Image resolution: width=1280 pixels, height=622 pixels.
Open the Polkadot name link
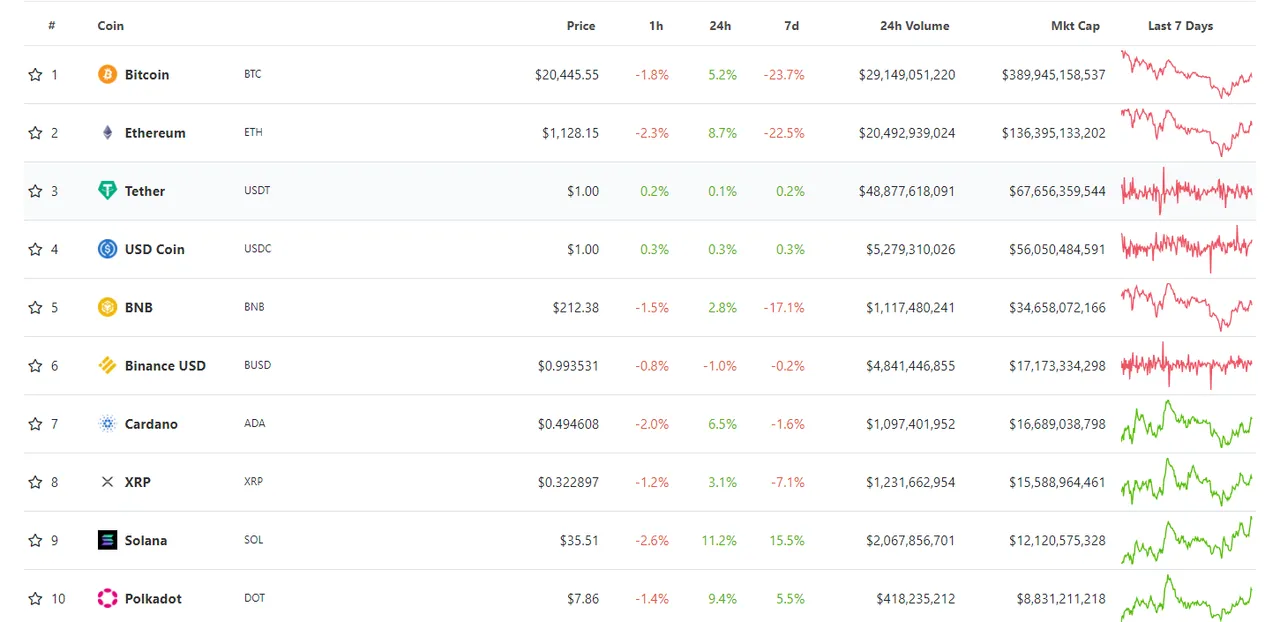point(153,598)
